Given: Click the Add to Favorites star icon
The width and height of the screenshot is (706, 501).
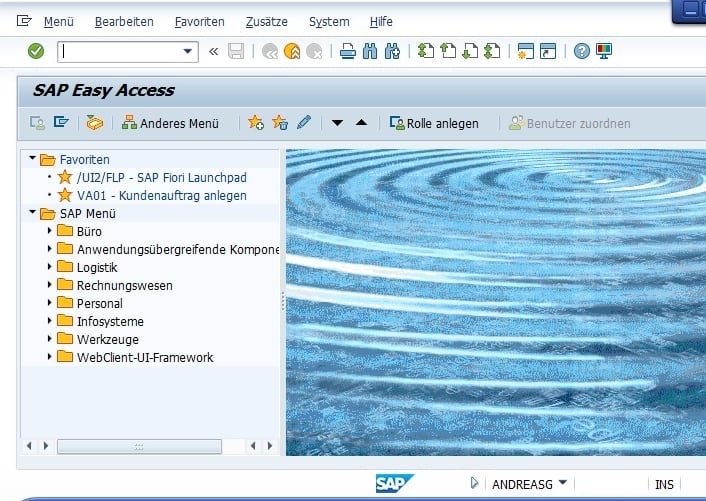Looking at the screenshot, I should (256, 122).
